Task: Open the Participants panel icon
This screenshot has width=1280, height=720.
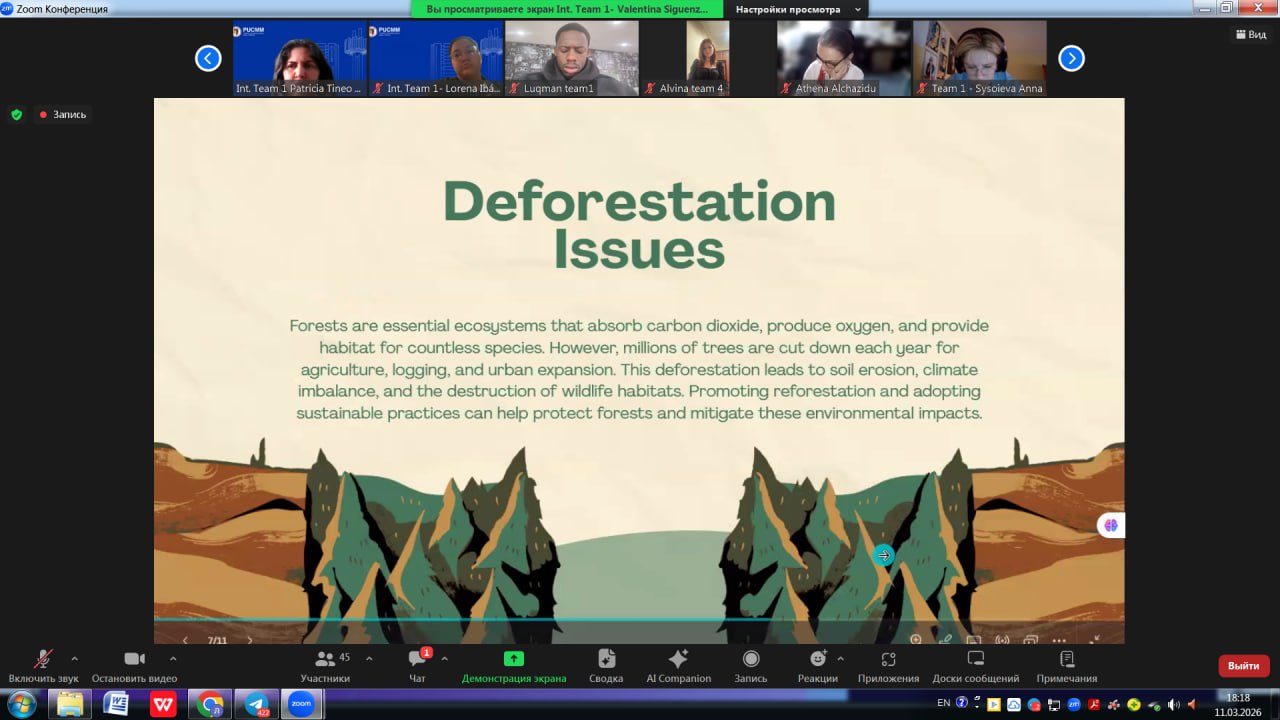Action: pyautogui.click(x=325, y=660)
